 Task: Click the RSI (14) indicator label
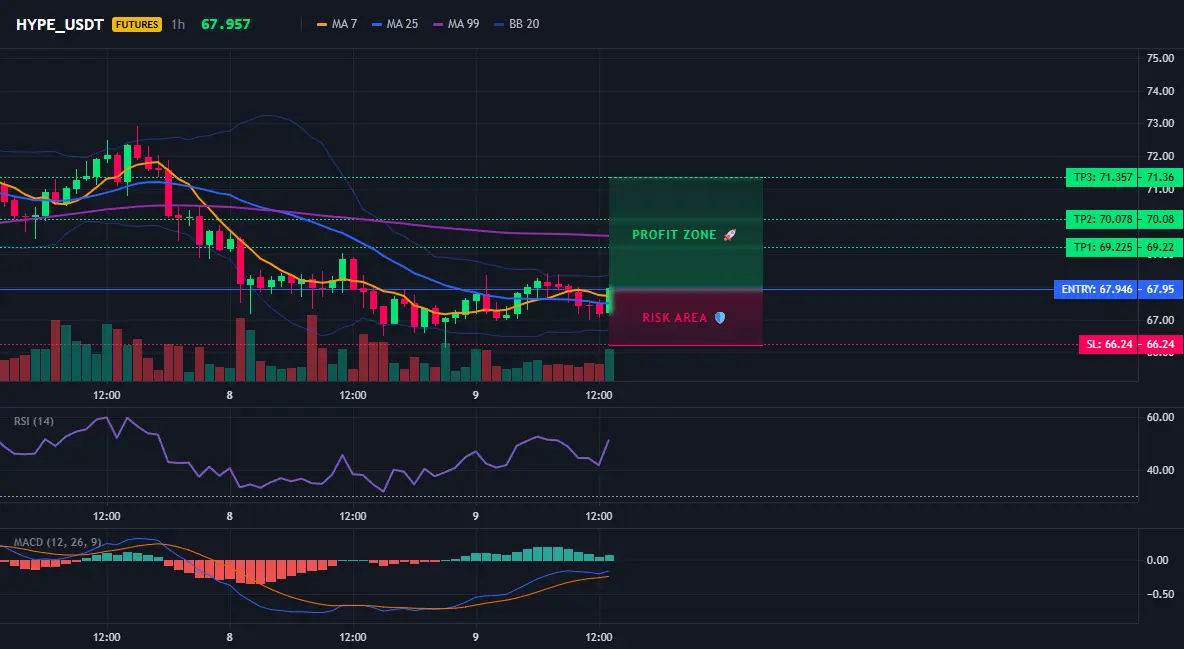point(34,421)
